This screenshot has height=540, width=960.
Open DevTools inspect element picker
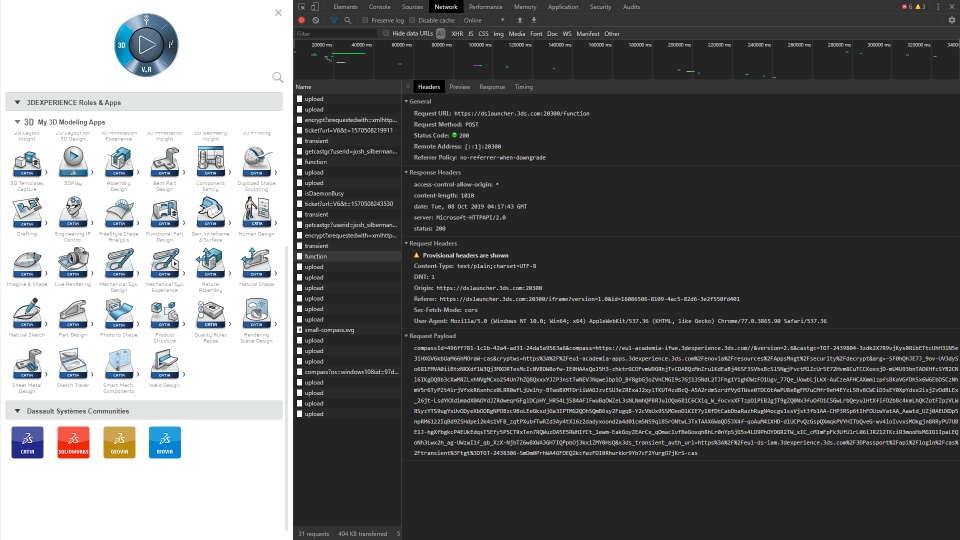[302, 7]
